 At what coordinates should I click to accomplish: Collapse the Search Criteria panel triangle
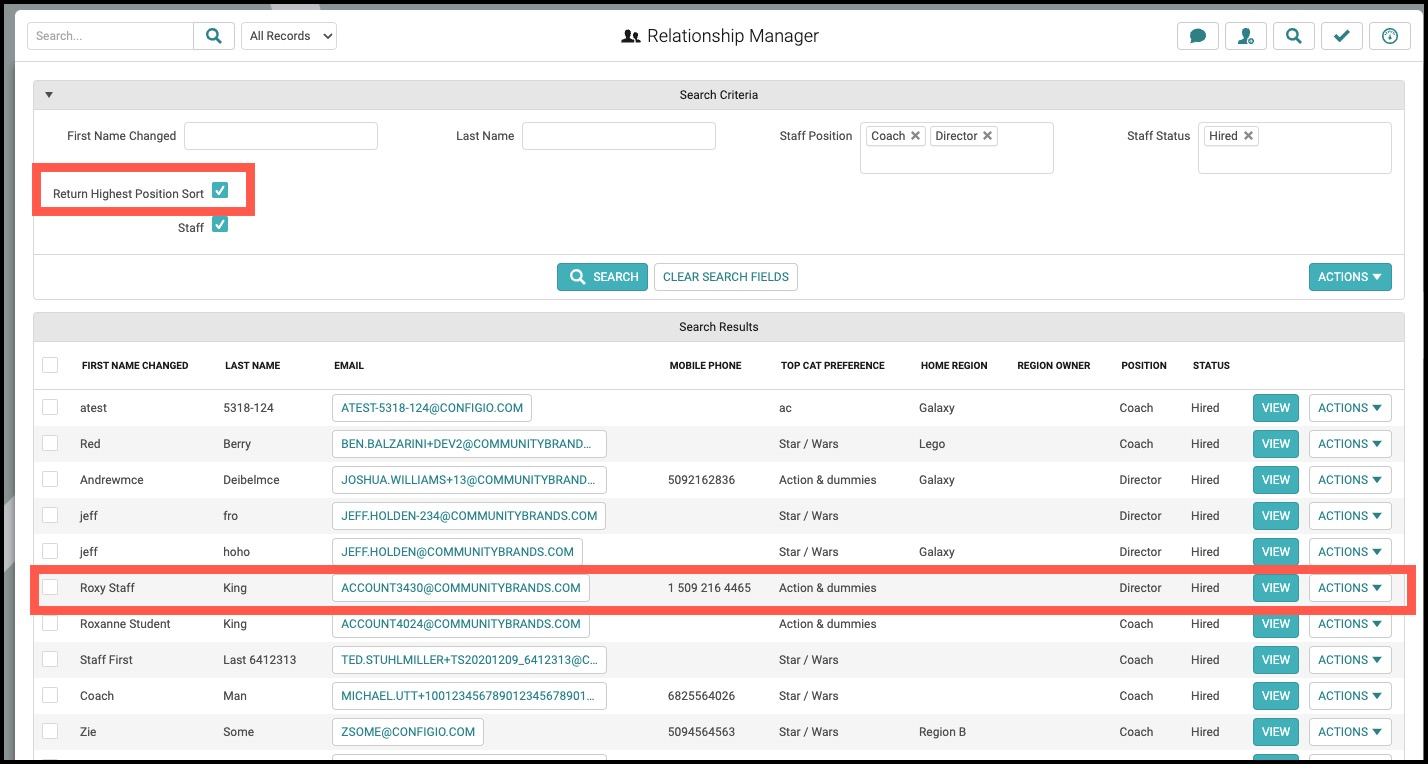tap(48, 95)
